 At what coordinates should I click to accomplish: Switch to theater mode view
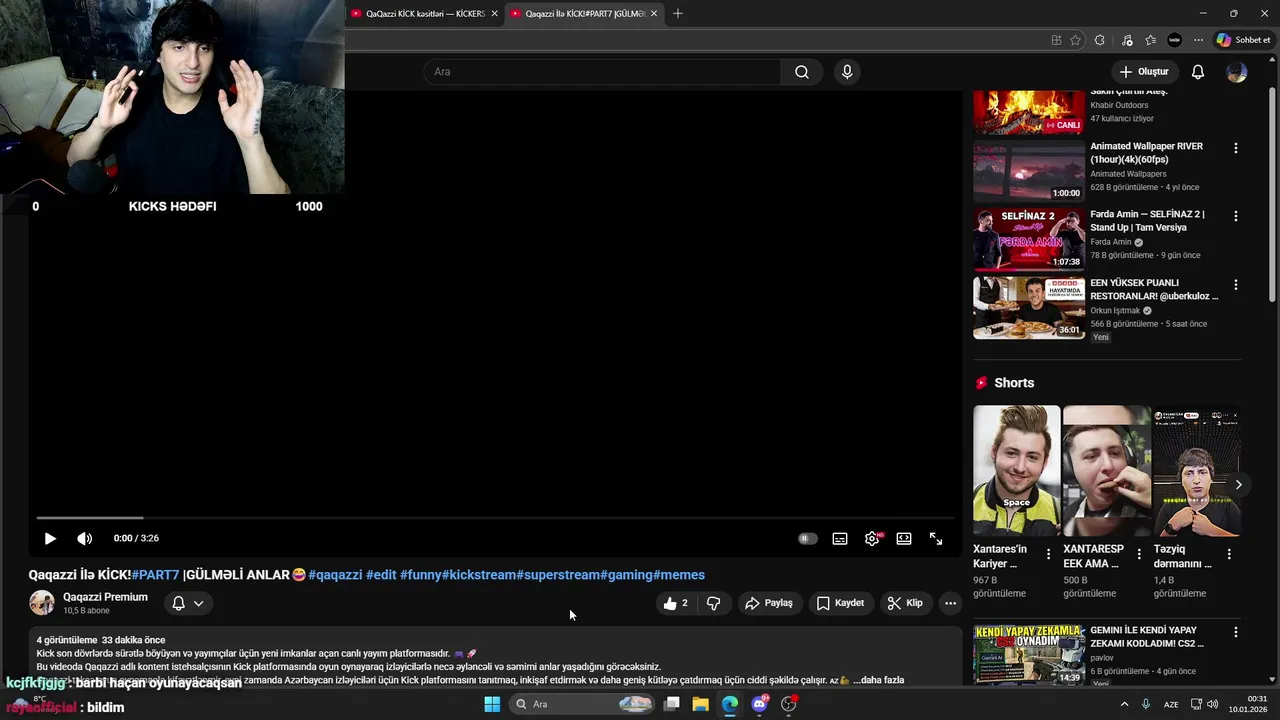pos(904,538)
